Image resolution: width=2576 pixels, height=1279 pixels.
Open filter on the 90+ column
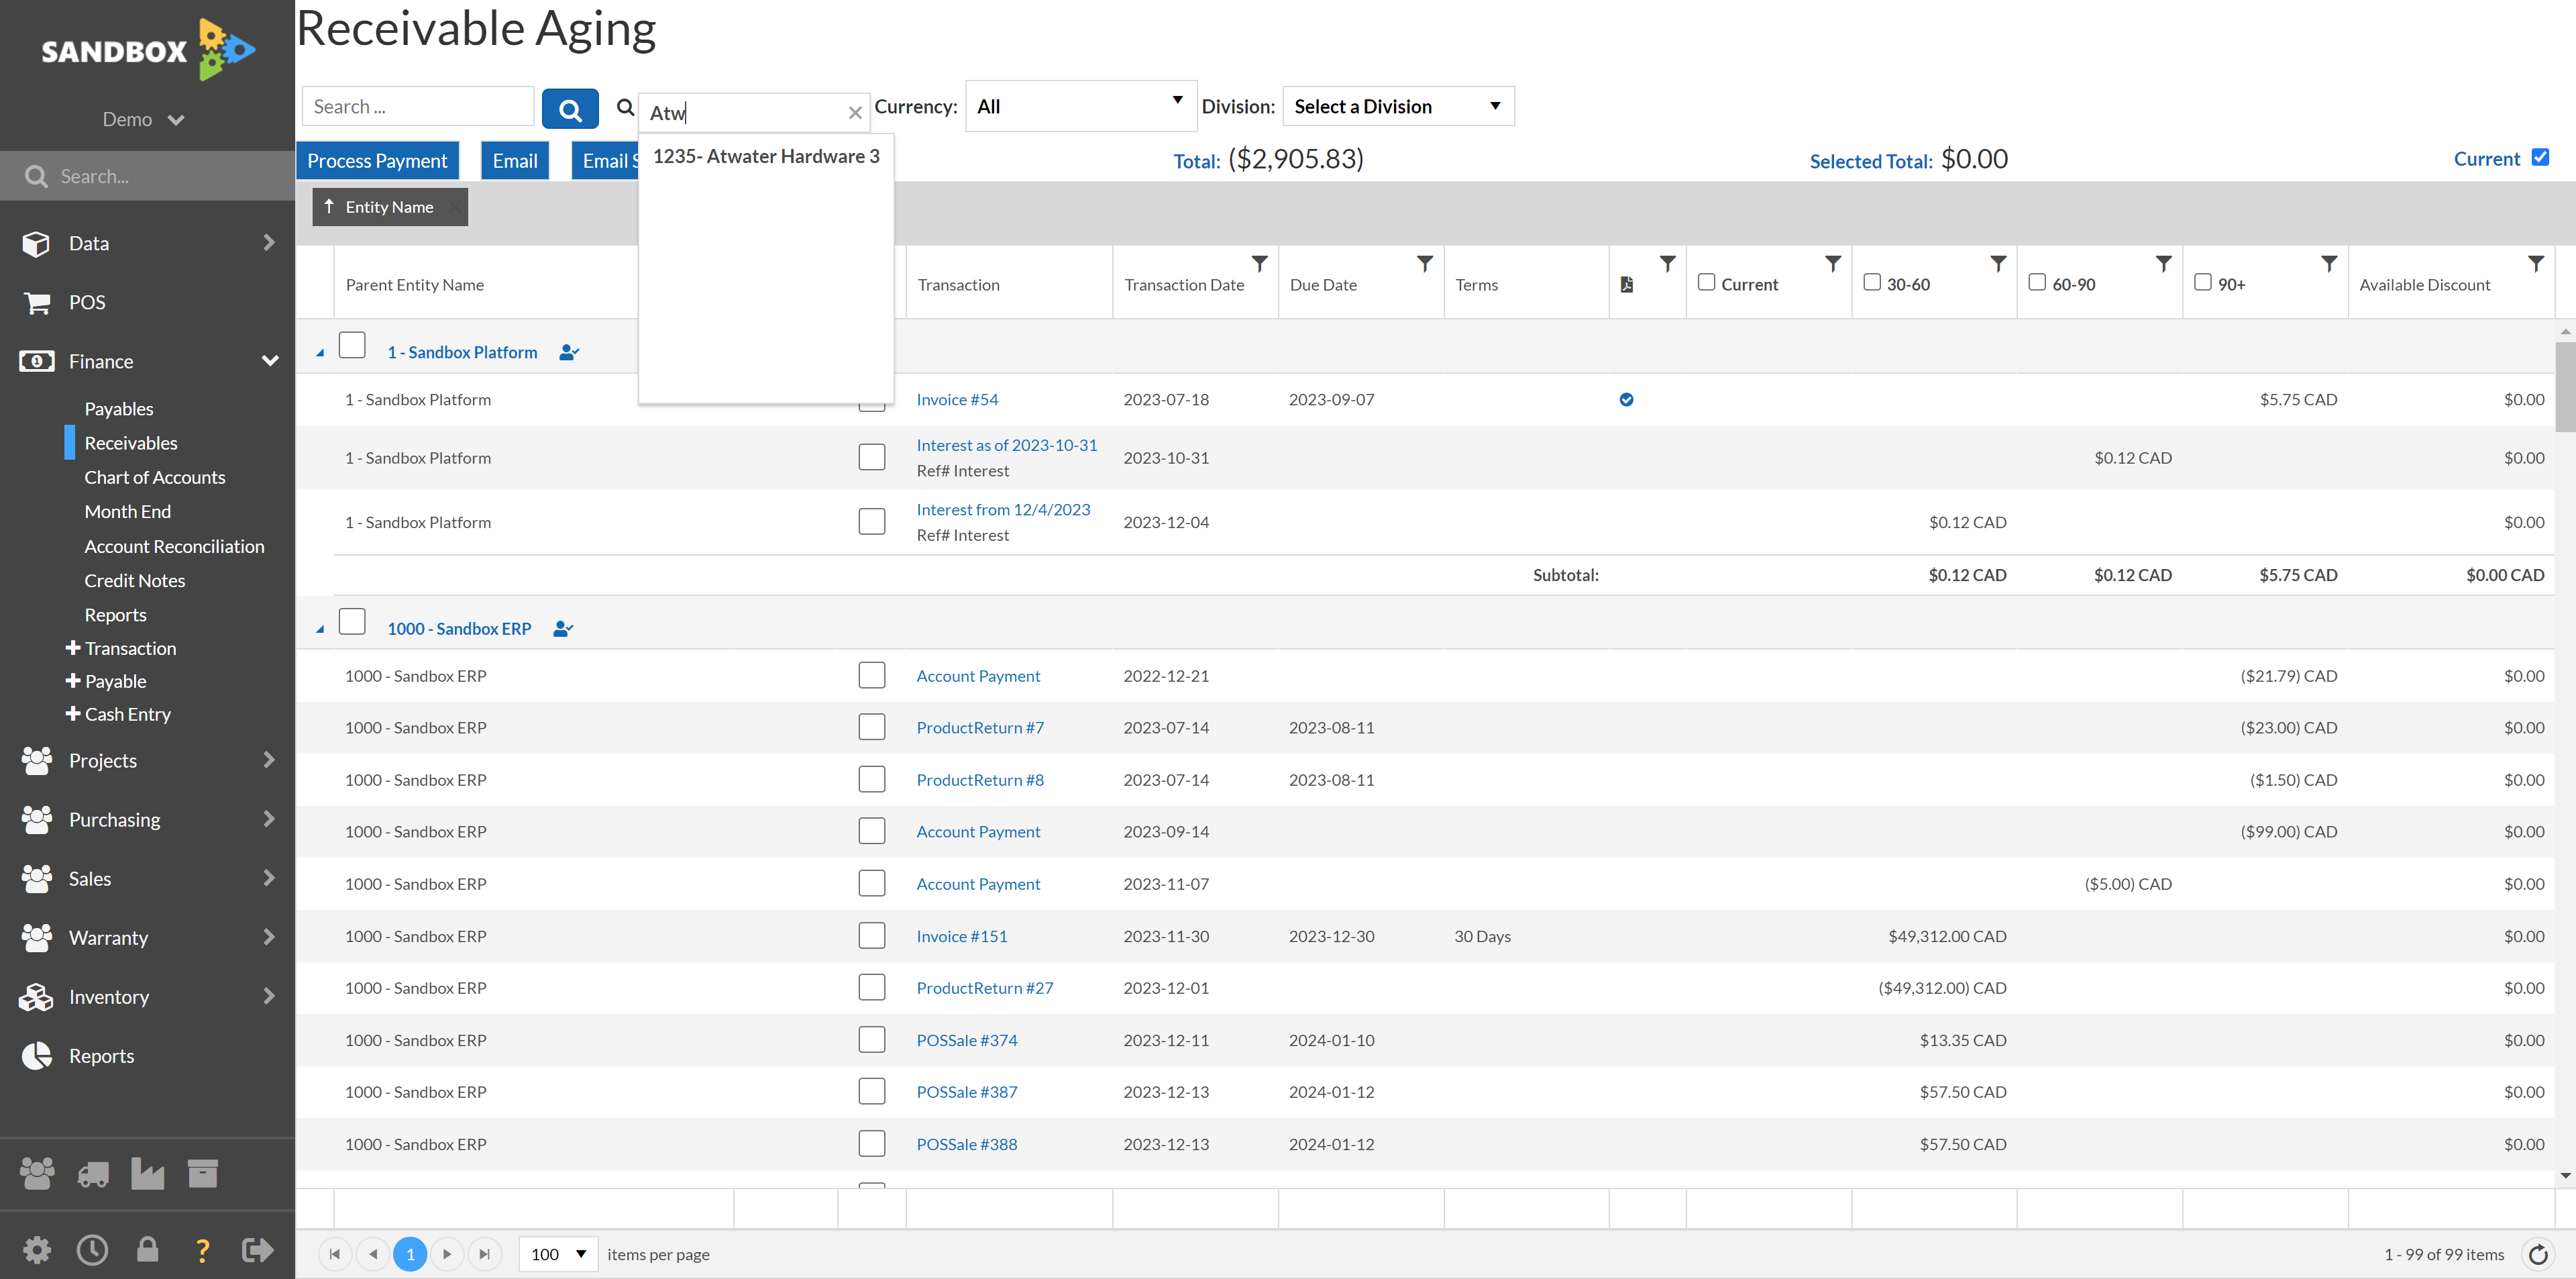tap(2329, 264)
